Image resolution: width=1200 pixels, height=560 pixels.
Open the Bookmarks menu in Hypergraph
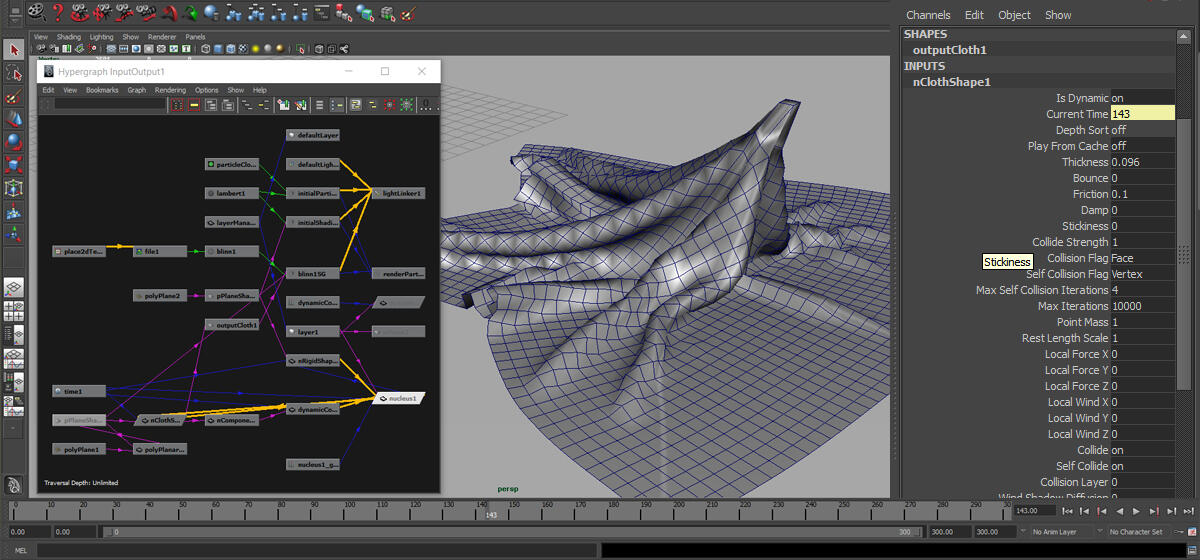tap(102, 90)
